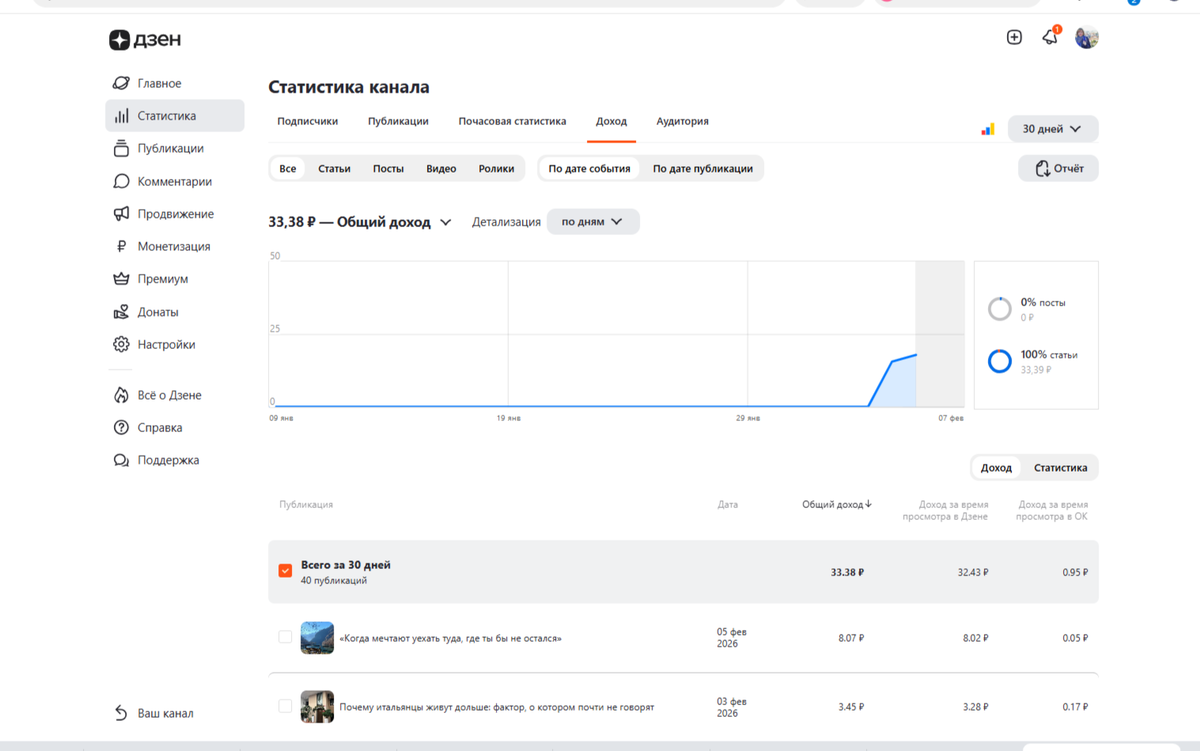Select the Статьи content filter
Screen dimensions: 1200x751
pyautogui.click(x=334, y=169)
